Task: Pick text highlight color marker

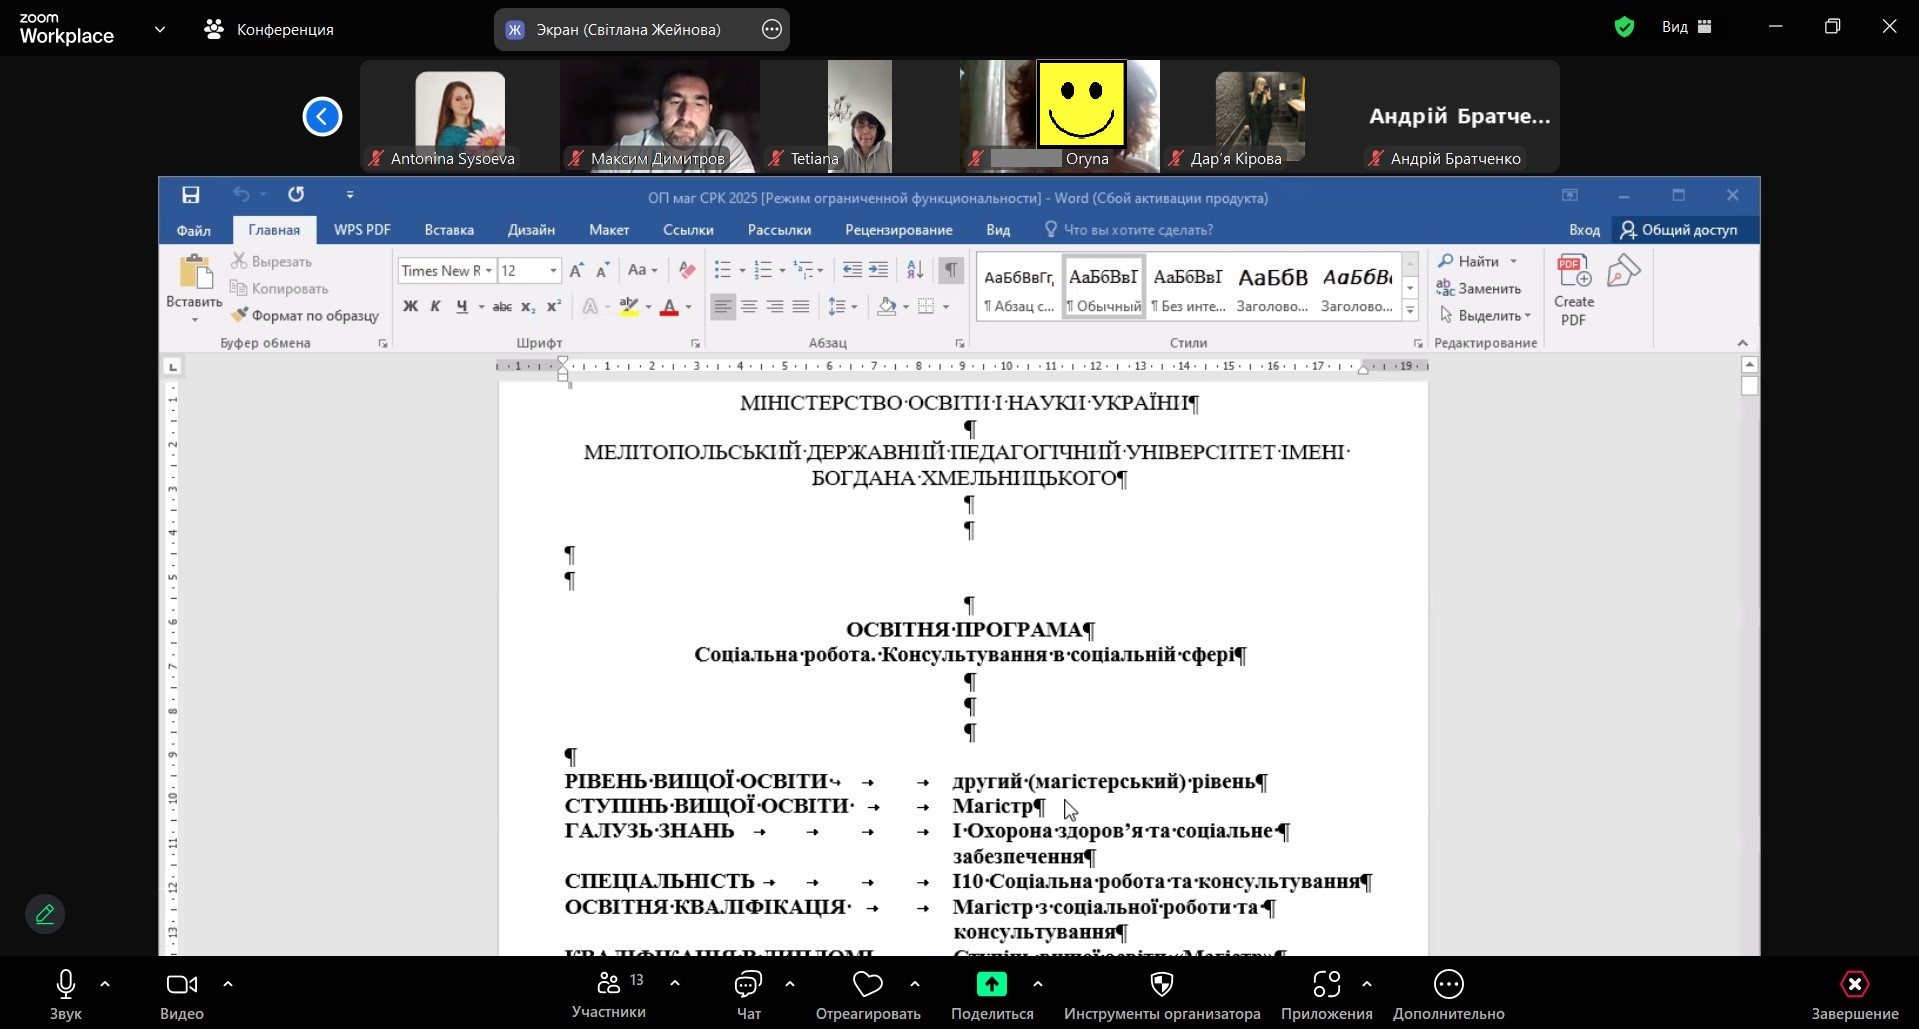Action: point(629,307)
